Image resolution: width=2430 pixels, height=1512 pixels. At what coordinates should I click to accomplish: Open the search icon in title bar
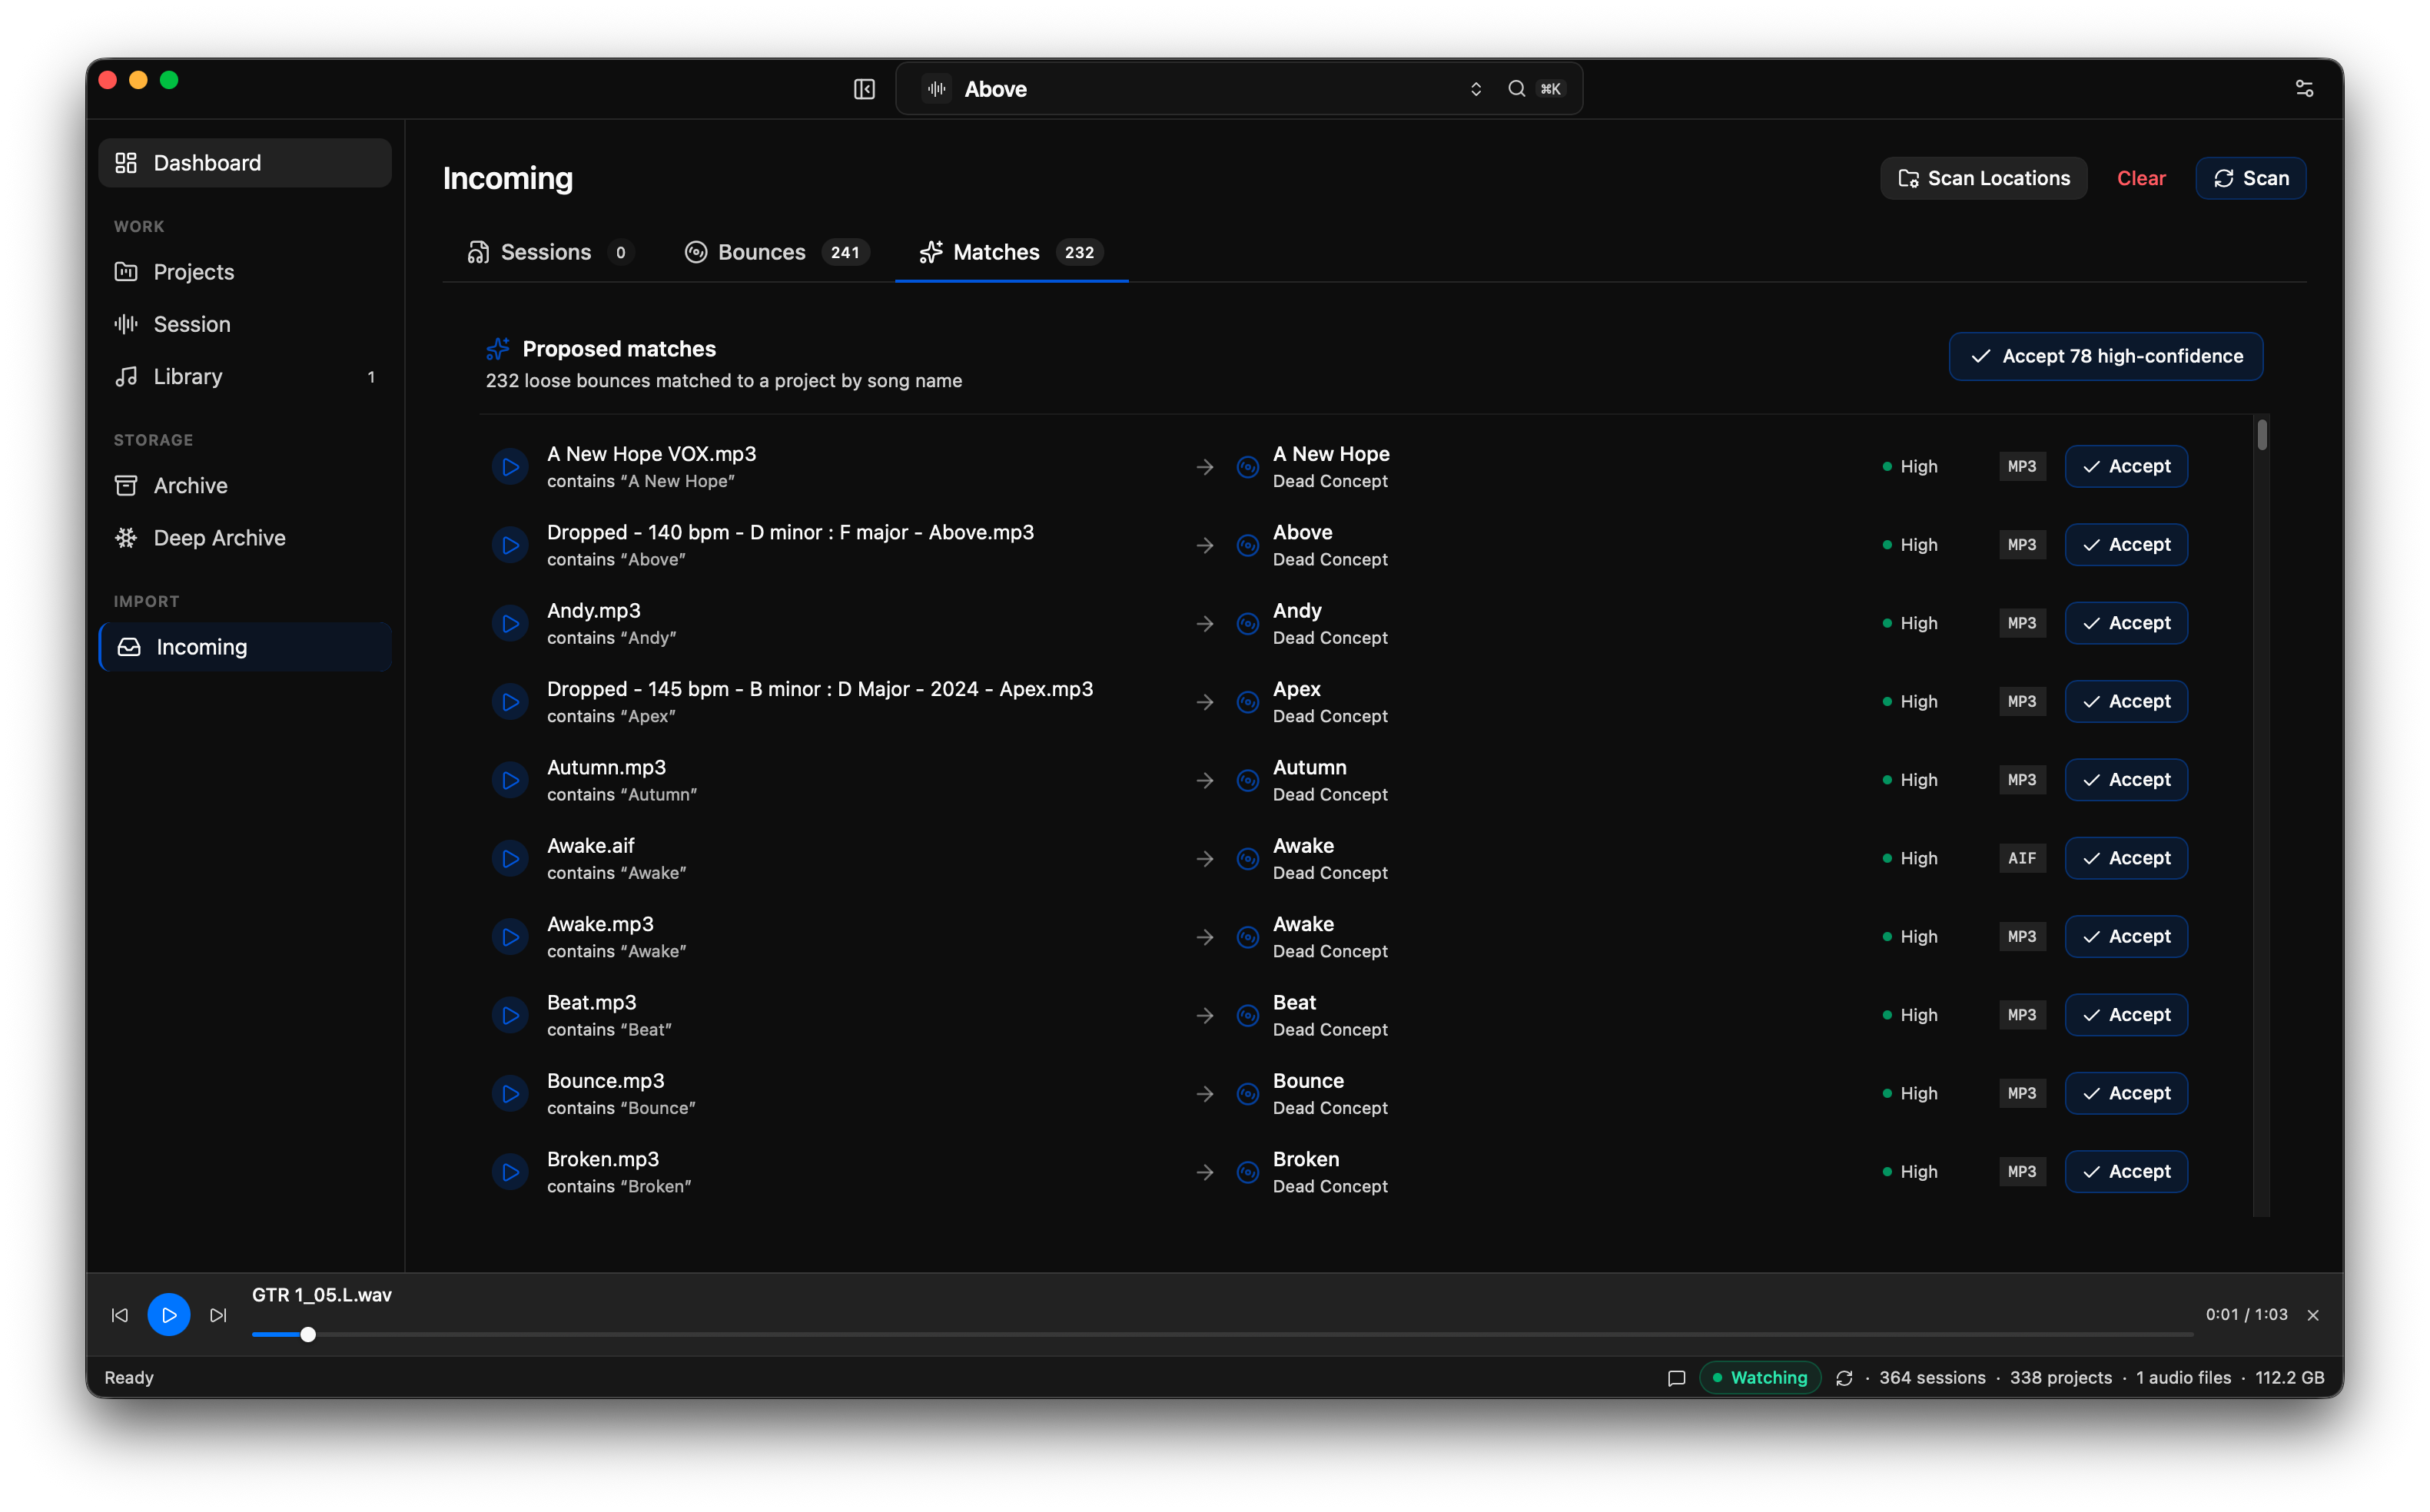click(x=1516, y=89)
